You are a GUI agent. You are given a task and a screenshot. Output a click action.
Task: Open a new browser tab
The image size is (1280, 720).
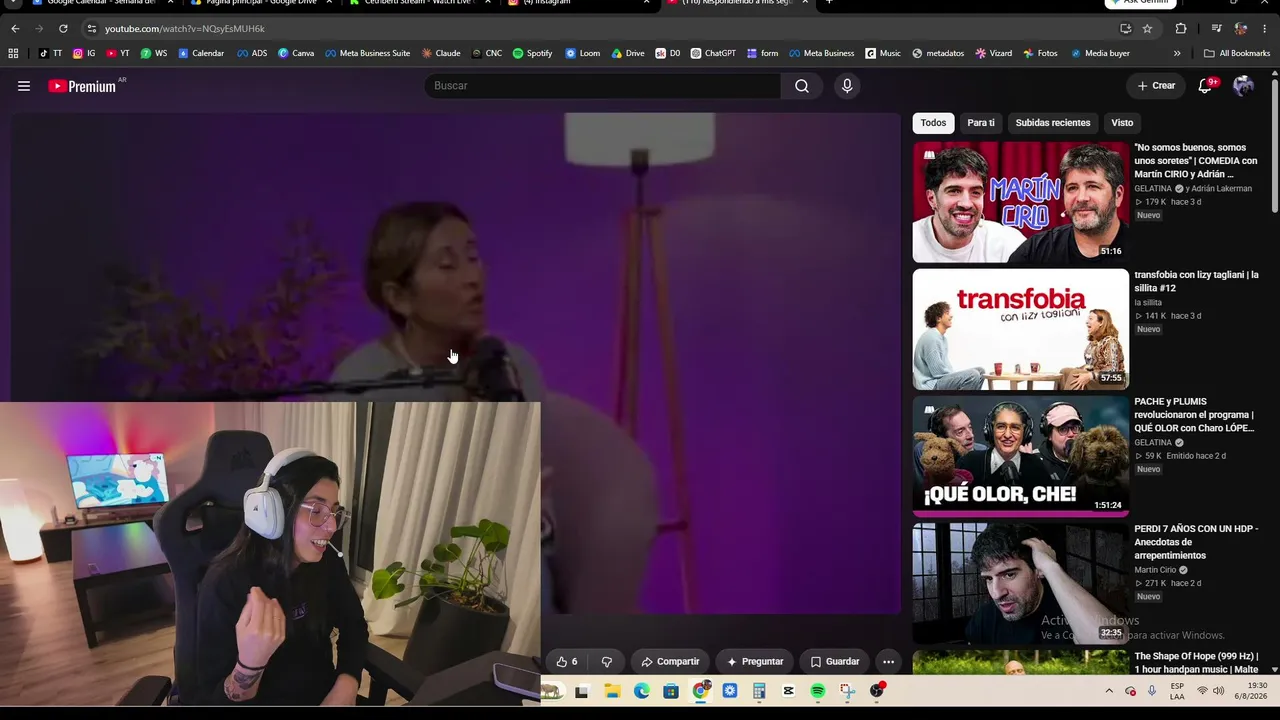(x=829, y=4)
